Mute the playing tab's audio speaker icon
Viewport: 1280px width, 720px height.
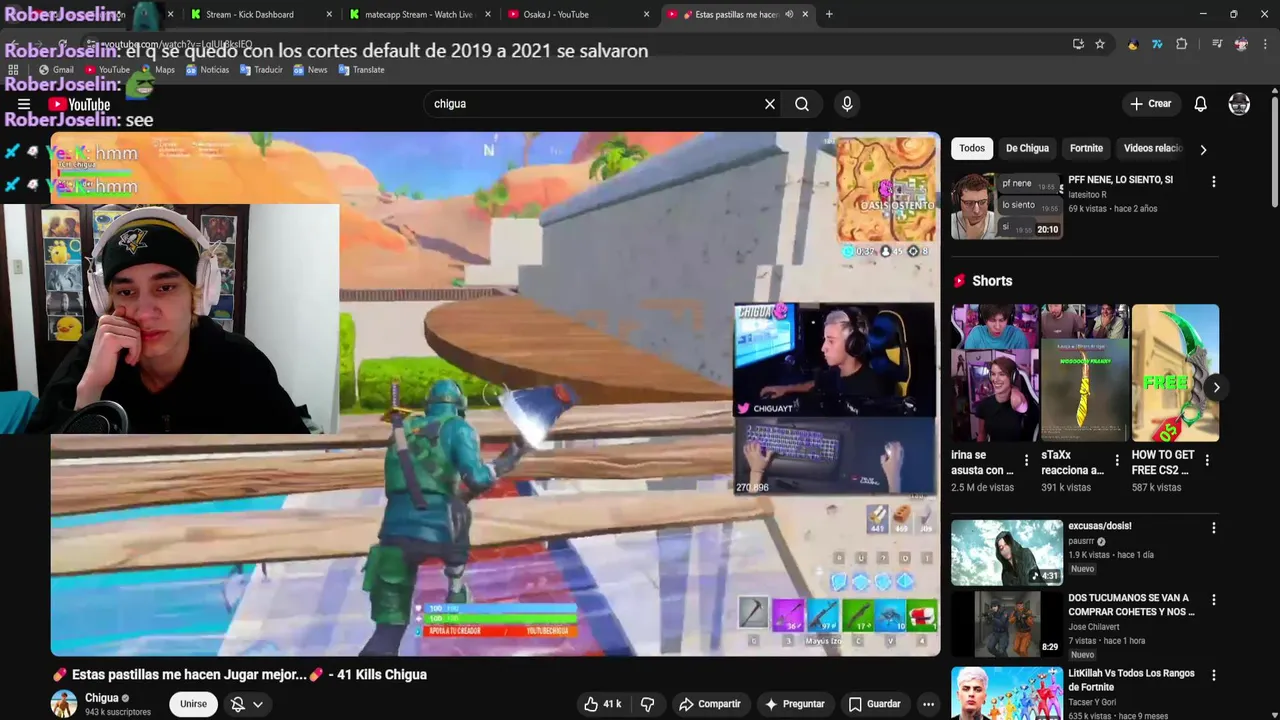click(x=789, y=14)
